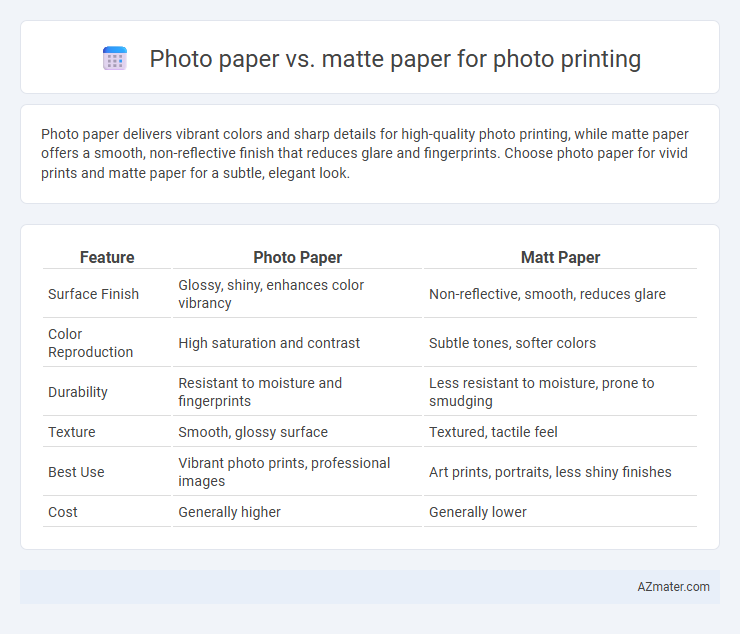Image resolution: width=740 pixels, height=634 pixels.
Task: Click the 'Photo Paper' column header
Action: click(297, 257)
